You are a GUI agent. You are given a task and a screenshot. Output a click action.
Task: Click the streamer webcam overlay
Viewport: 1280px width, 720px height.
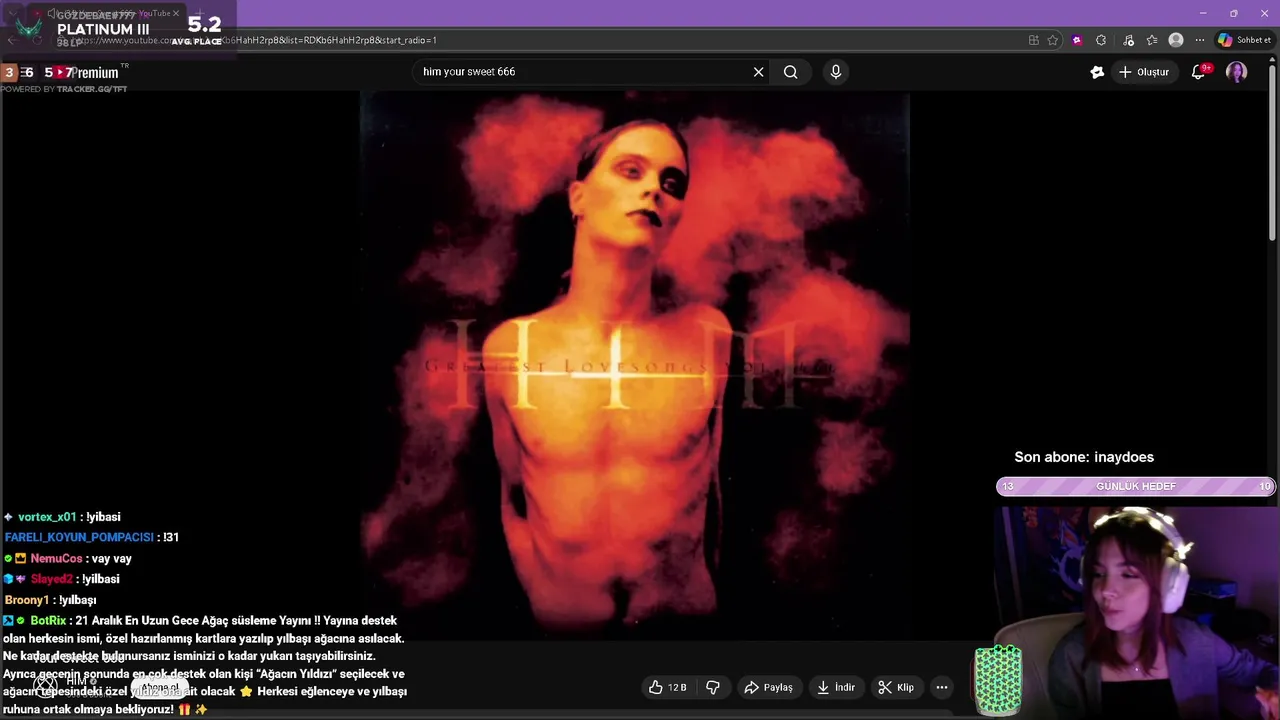coord(1138,612)
